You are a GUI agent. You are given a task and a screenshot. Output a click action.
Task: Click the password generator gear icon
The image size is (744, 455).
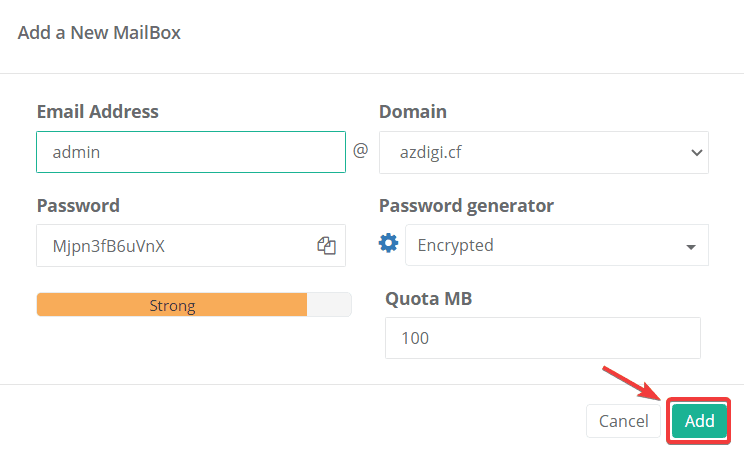point(389,244)
